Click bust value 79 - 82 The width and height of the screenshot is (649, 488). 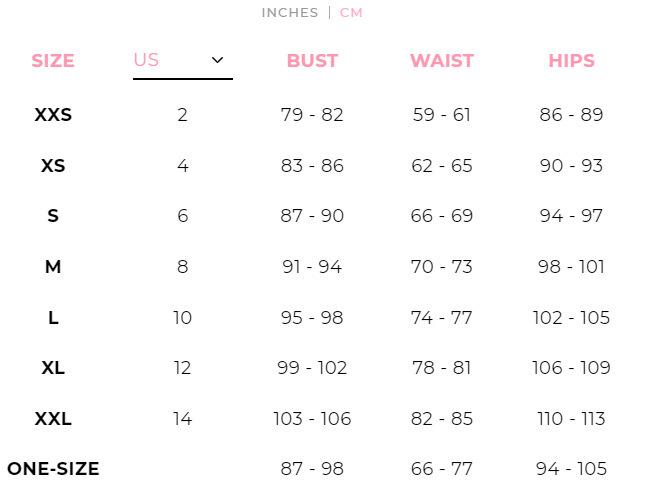[312, 115]
